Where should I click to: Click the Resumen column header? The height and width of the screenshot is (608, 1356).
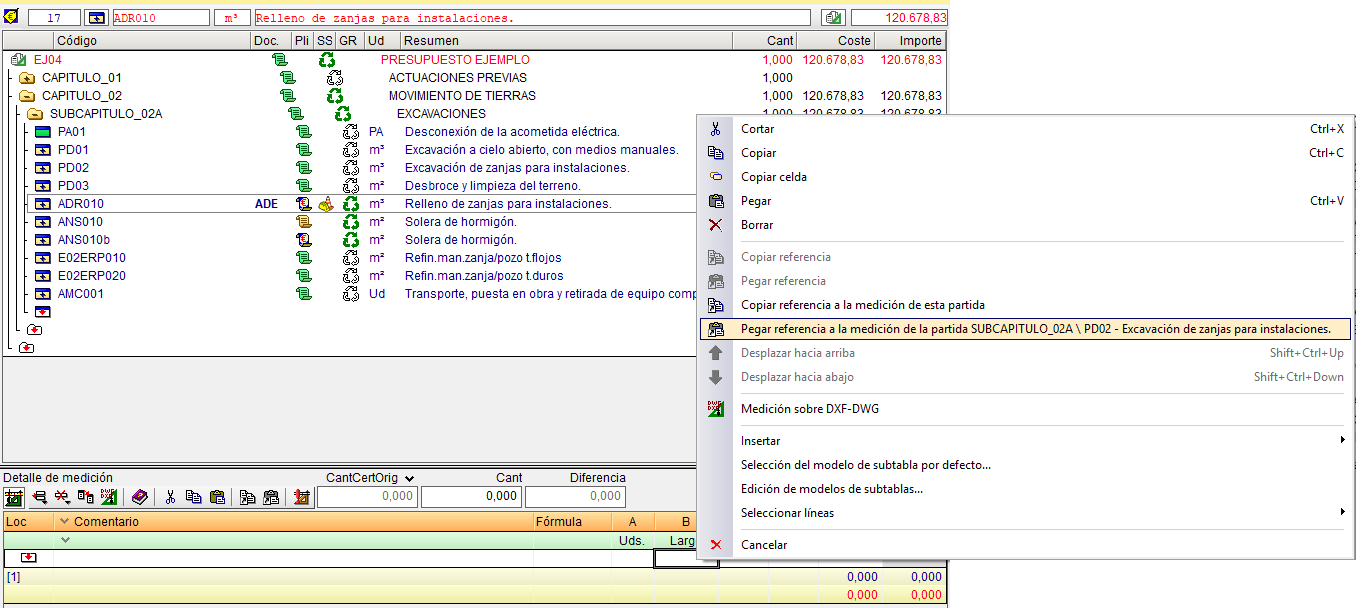(566, 41)
